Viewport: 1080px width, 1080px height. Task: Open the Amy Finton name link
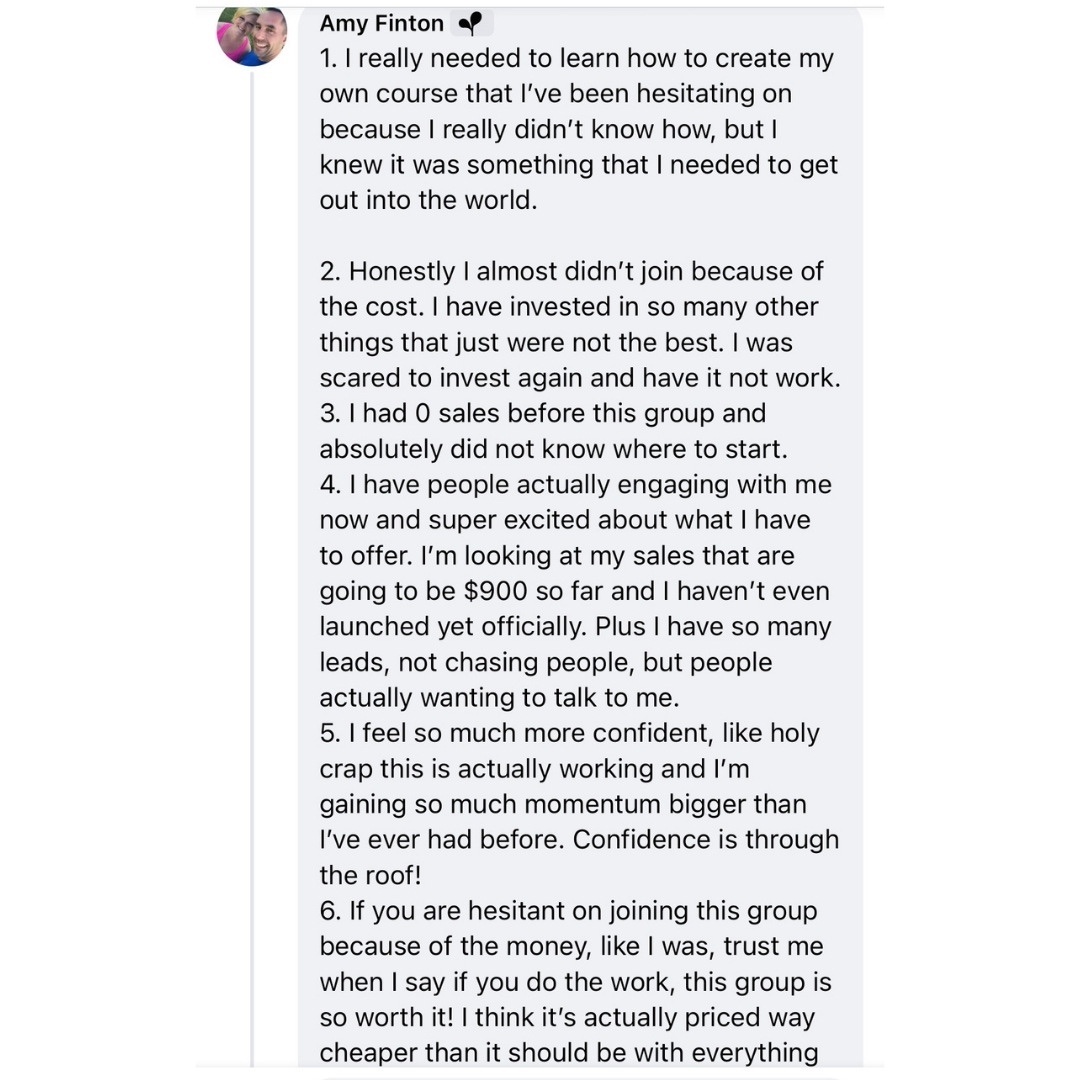[381, 23]
